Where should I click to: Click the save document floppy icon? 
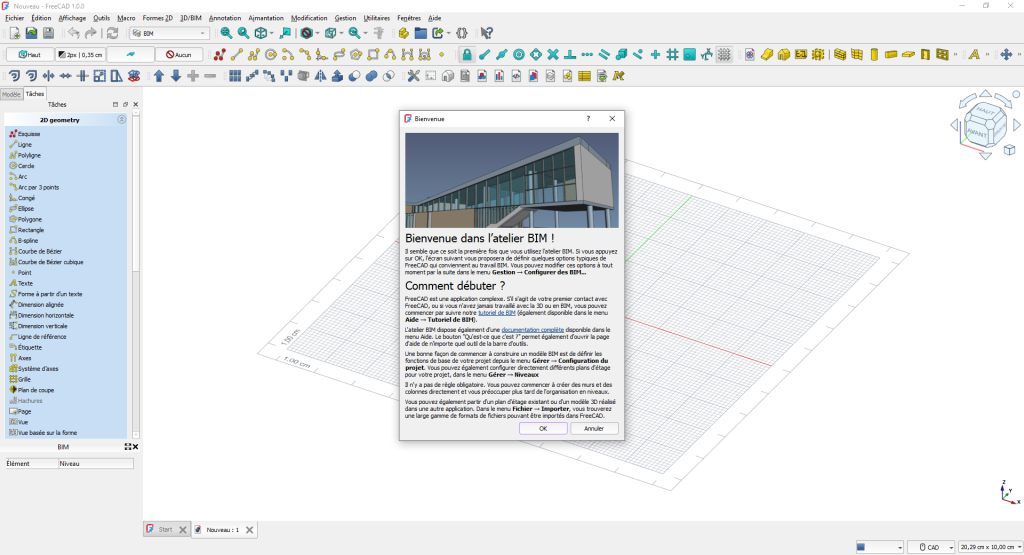tap(49, 33)
